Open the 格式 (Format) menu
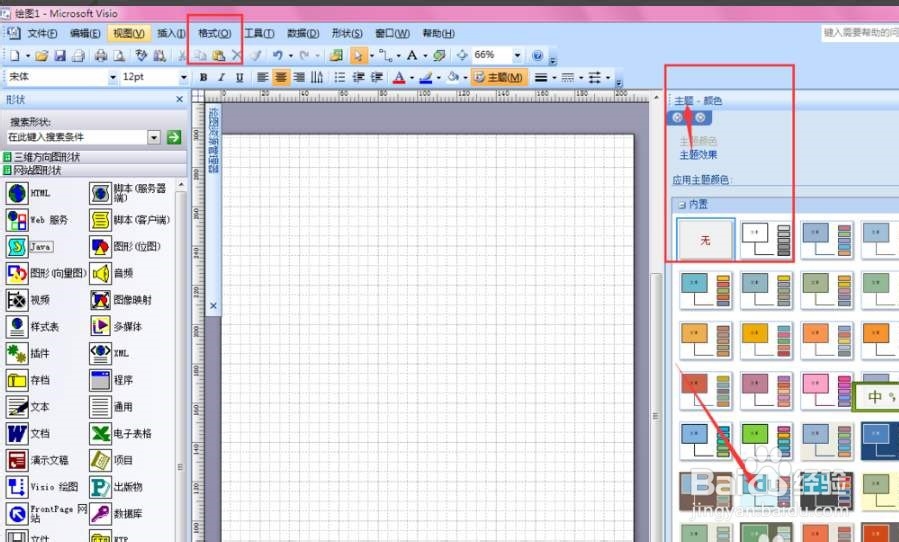The height and width of the screenshot is (542, 899). [x=214, y=33]
